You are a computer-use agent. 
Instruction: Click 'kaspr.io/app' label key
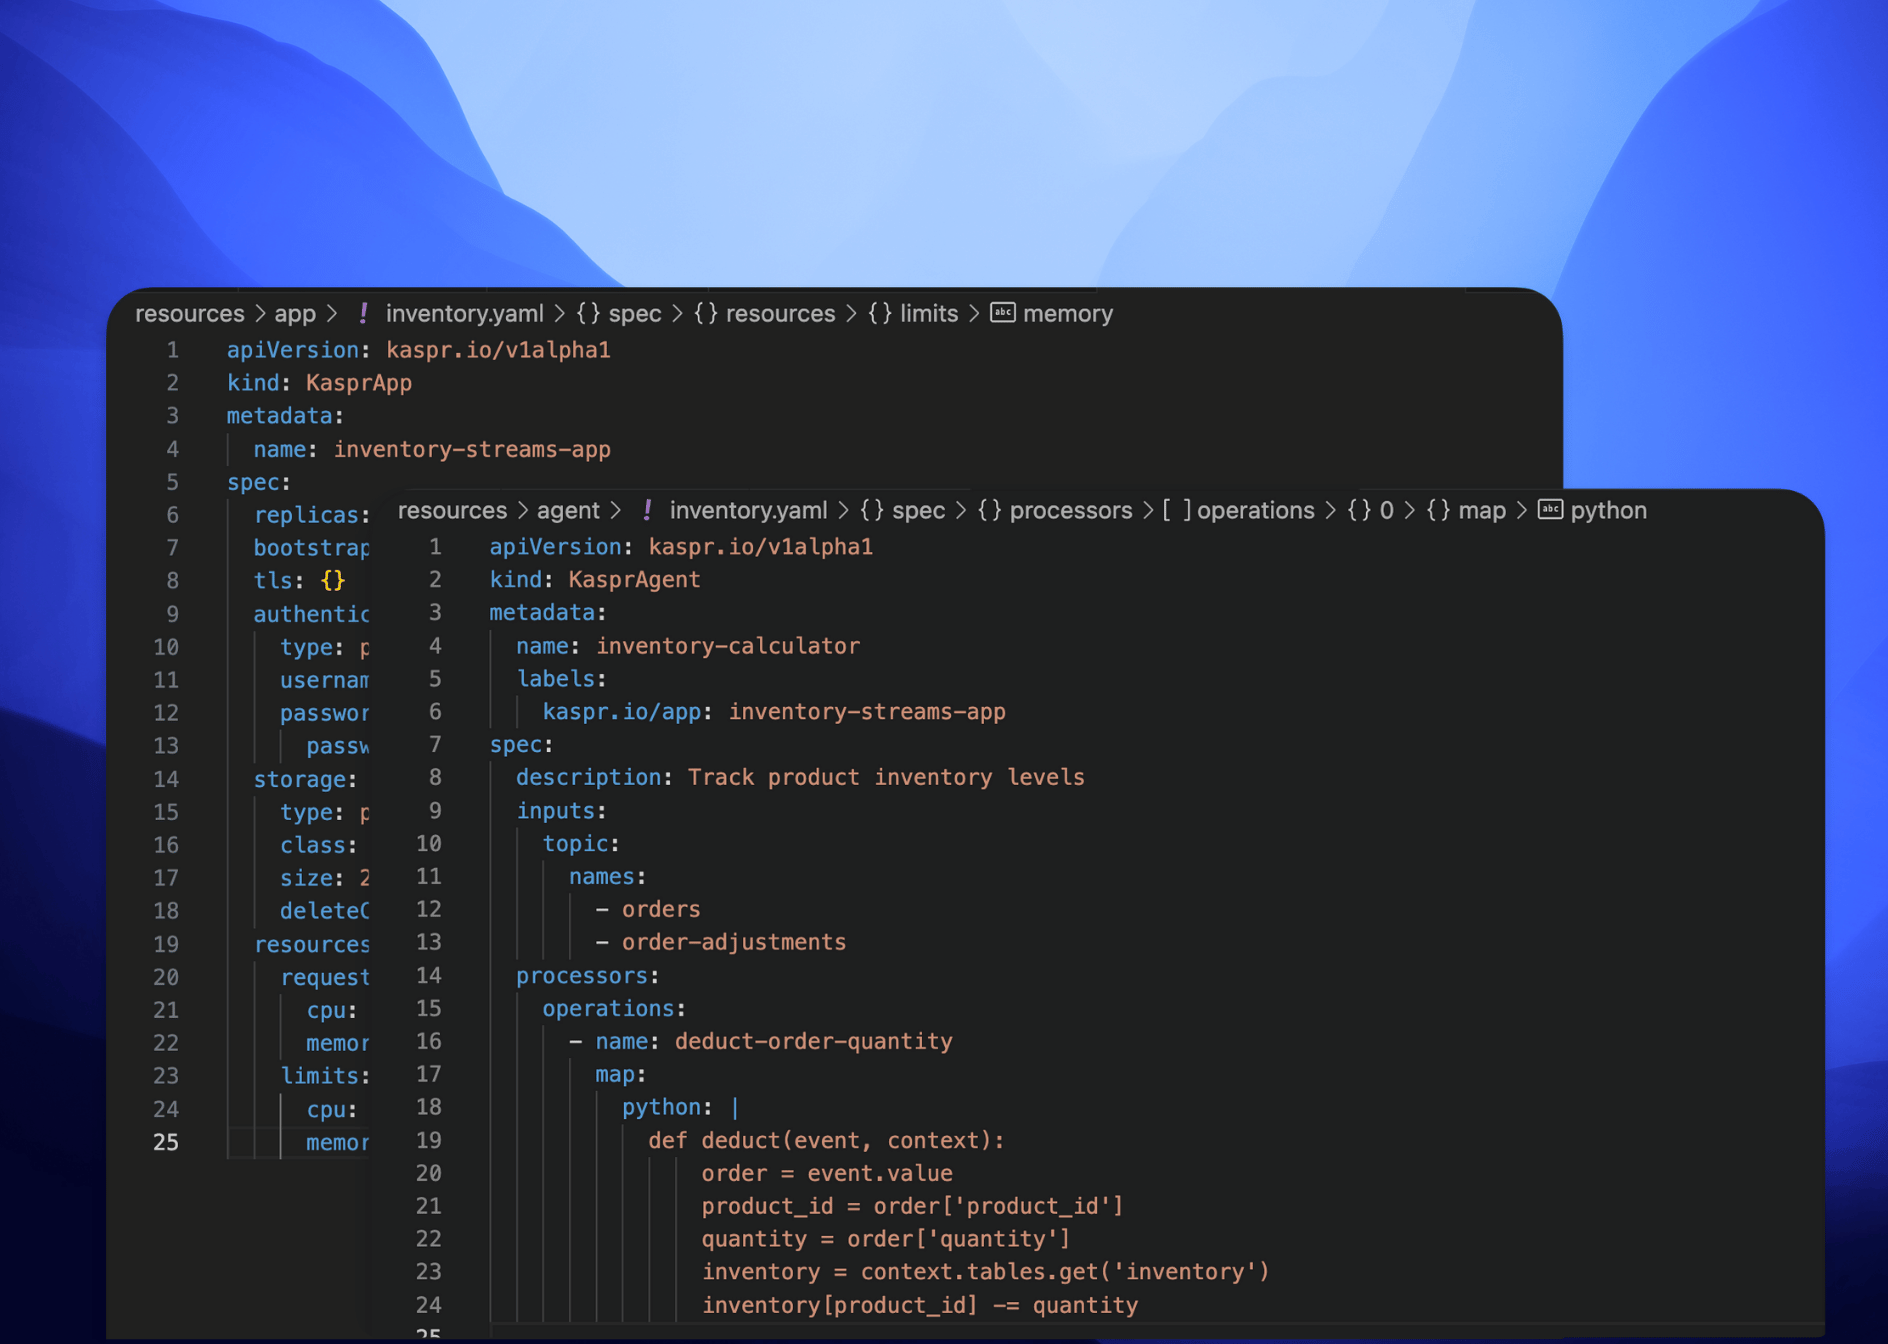(621, 712)
